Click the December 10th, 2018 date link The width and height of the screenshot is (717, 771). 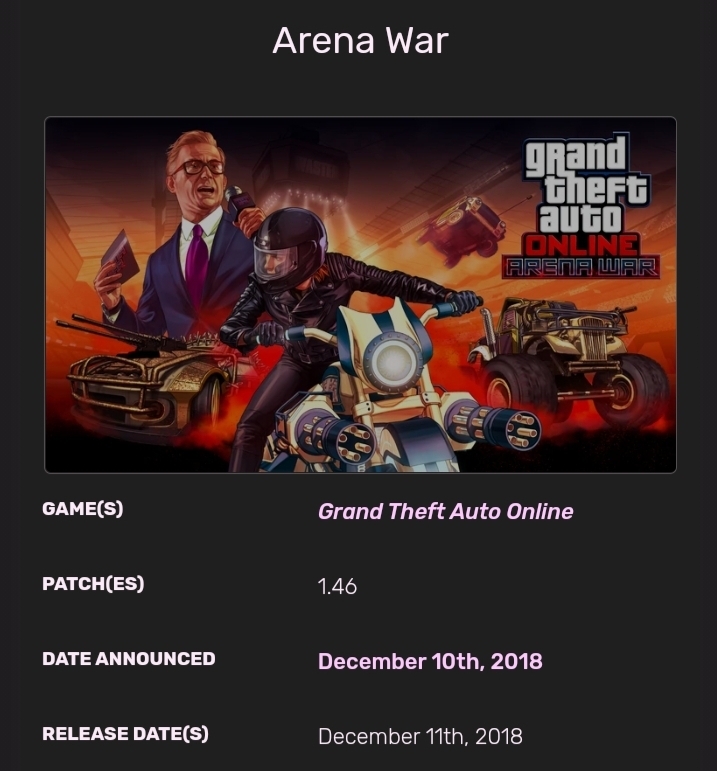click(x=430, y=661)
